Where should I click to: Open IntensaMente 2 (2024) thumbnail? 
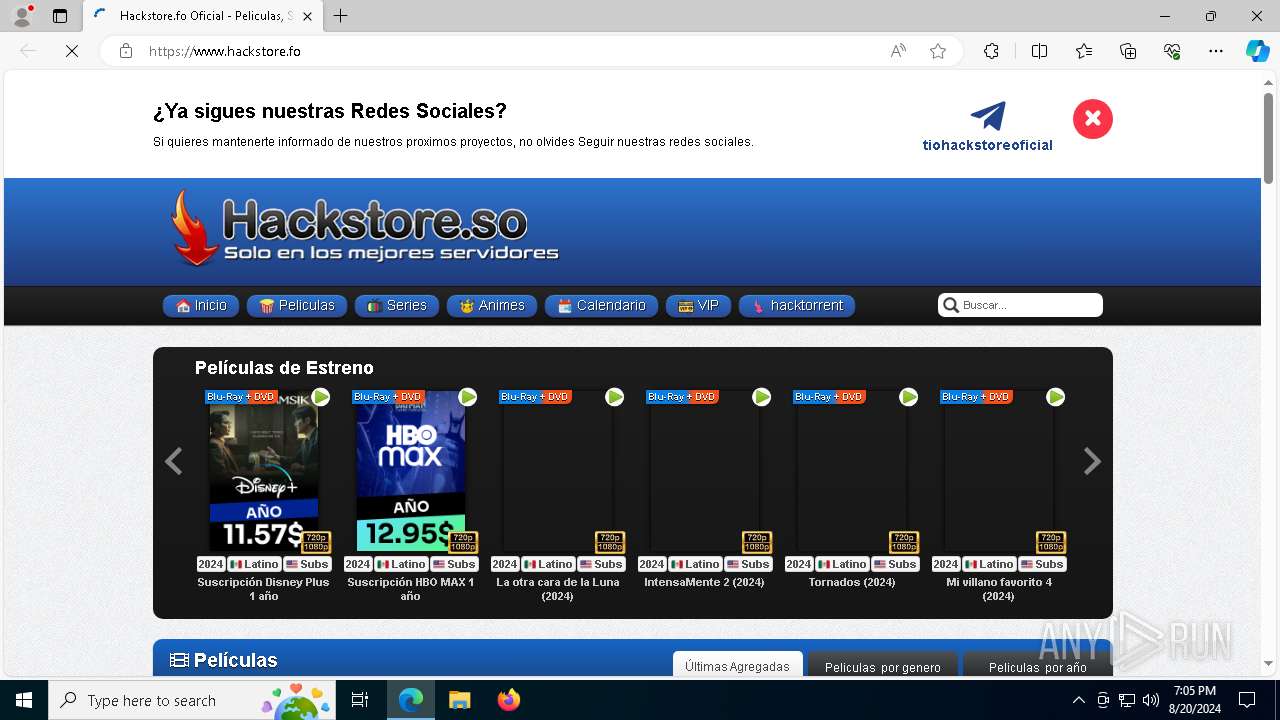(704, 471)
